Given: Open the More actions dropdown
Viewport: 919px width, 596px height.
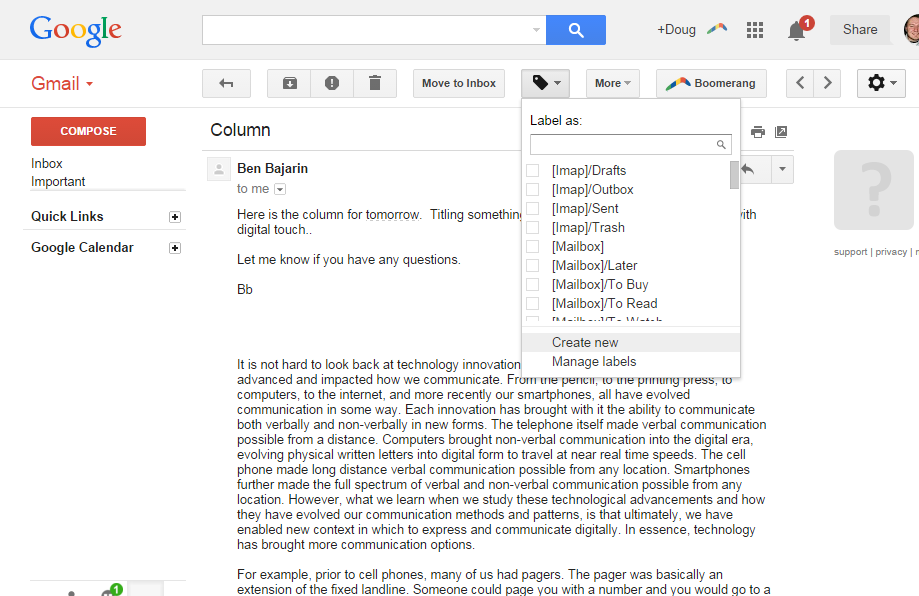Looking at the screenshot, I should click(612, 83).
